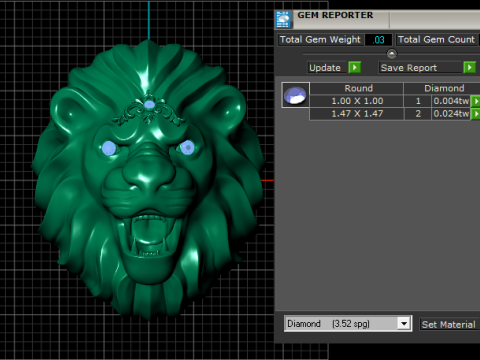Click the Round column header
The image size is (480, 360).
[x=356, y=88]
